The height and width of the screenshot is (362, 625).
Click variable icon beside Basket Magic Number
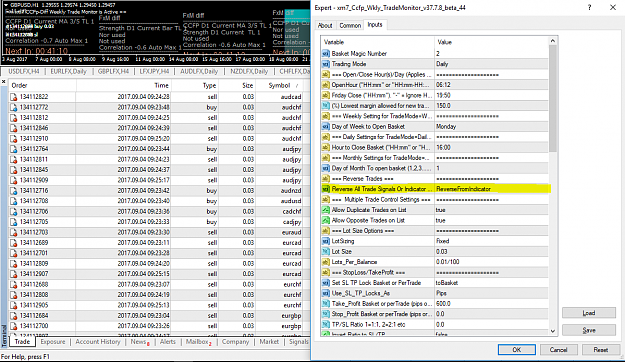click(x=326, y=53)
